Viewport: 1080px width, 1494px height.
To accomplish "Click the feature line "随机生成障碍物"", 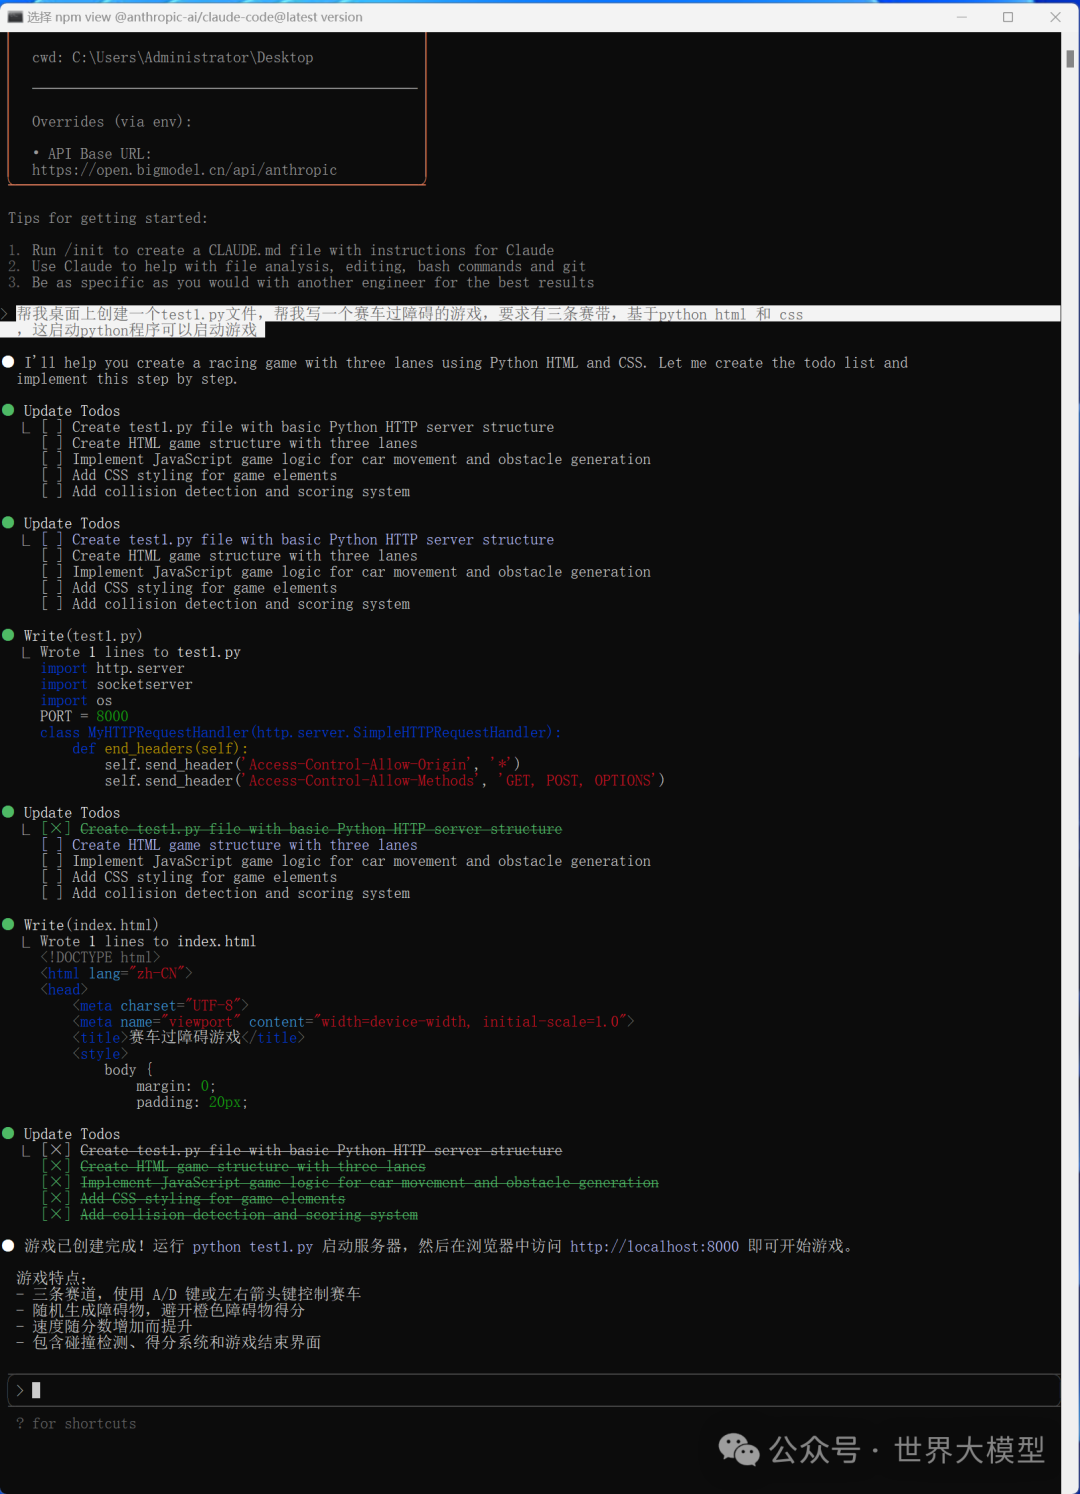I will 160,1310.
